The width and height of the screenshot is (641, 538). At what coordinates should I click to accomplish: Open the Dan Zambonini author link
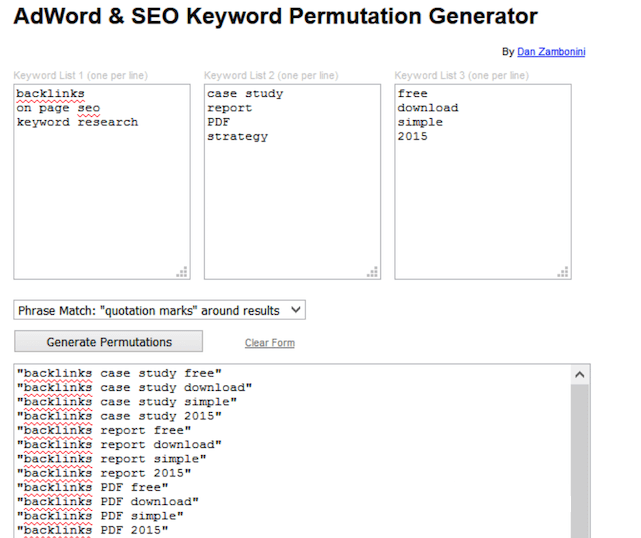click(x=551, y=52)
